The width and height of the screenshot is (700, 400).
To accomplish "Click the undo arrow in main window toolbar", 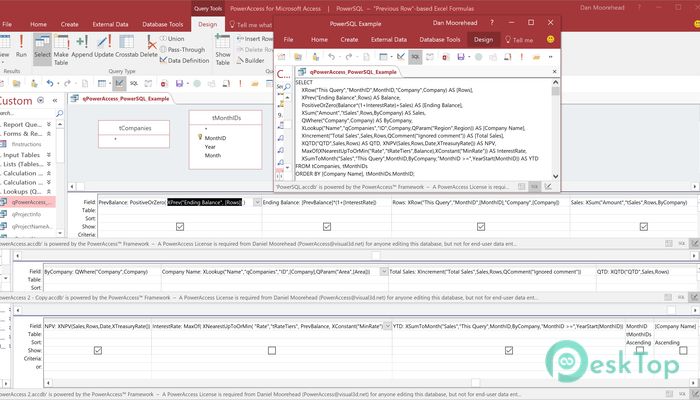I will click(50, 83).
